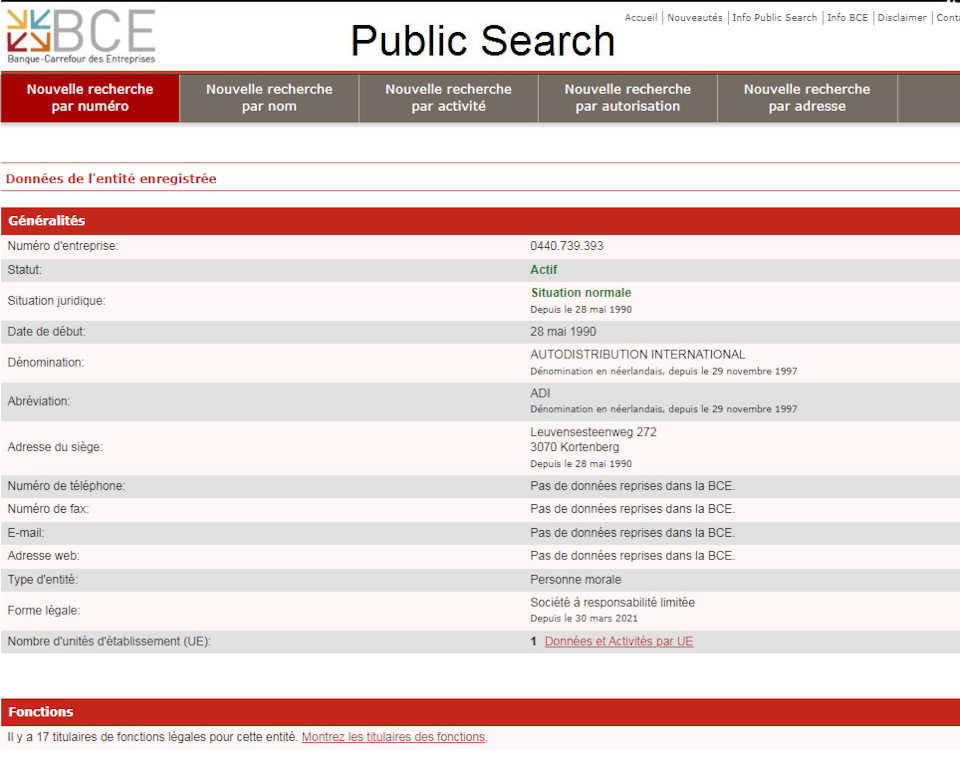Viewport: 960px width, 775px height.
Task: Click the Actif status value
Action: click(544, 270)
